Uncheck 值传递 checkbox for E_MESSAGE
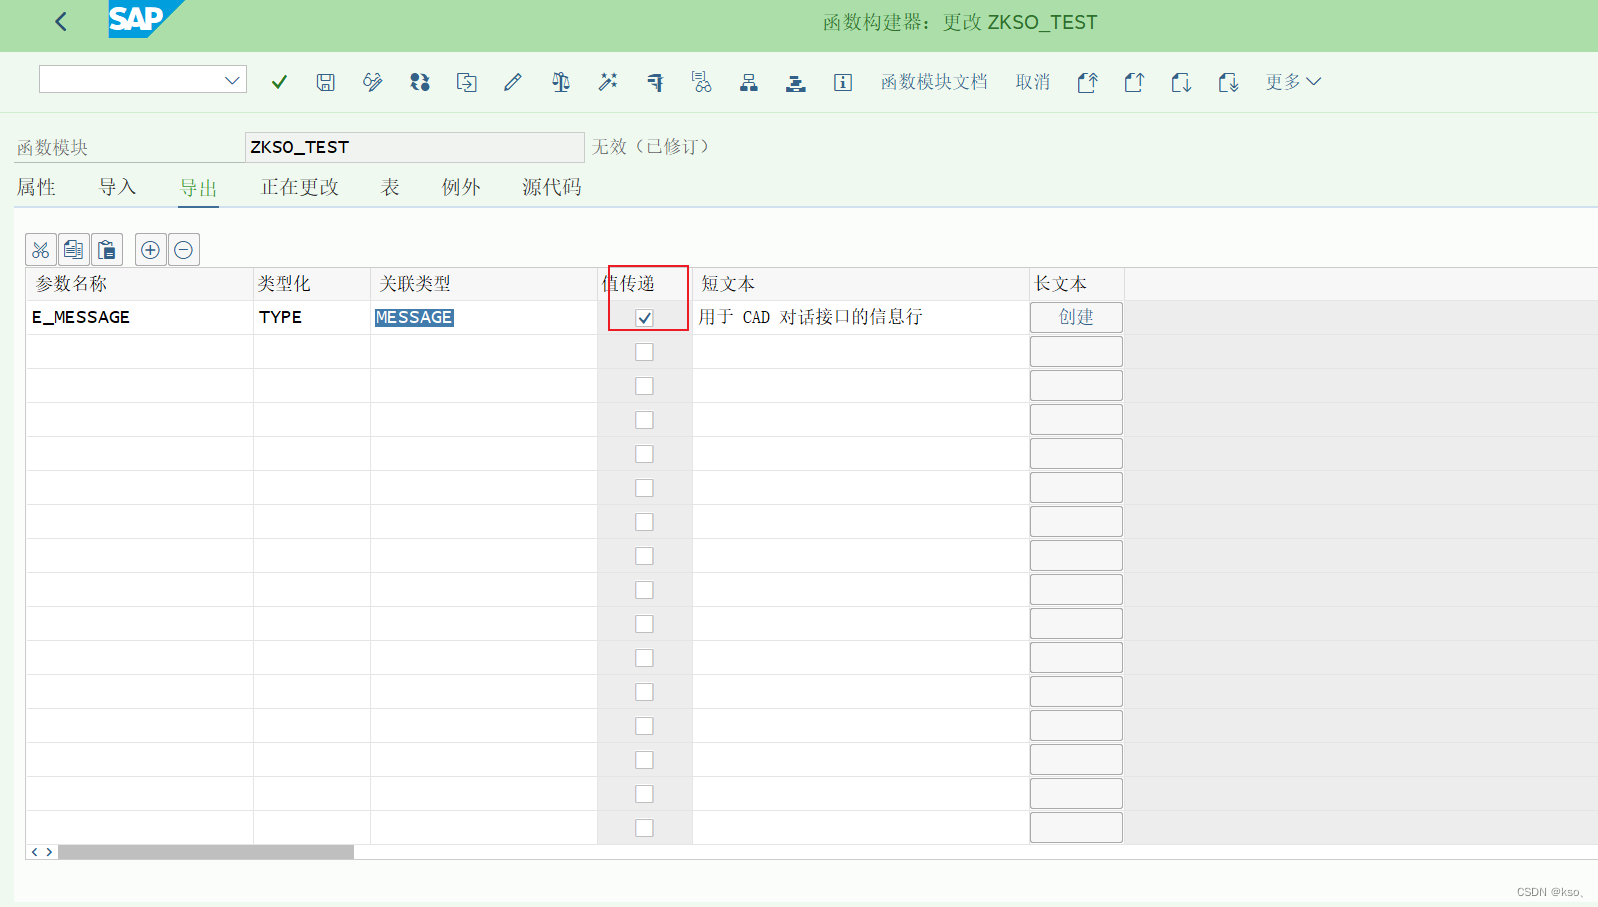Image resolution: width=1598 pixels, height=907 pixels. pos(644,318)
